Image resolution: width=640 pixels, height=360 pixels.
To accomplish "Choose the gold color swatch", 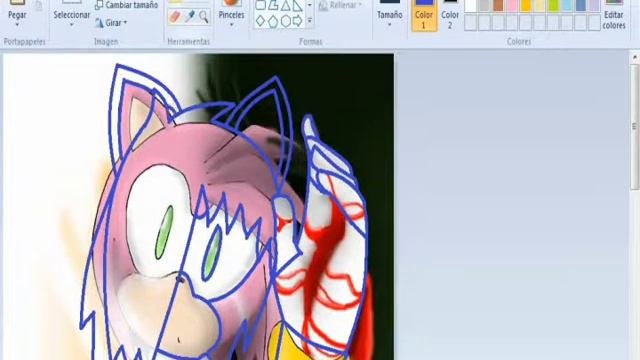I will coord(526,5).
